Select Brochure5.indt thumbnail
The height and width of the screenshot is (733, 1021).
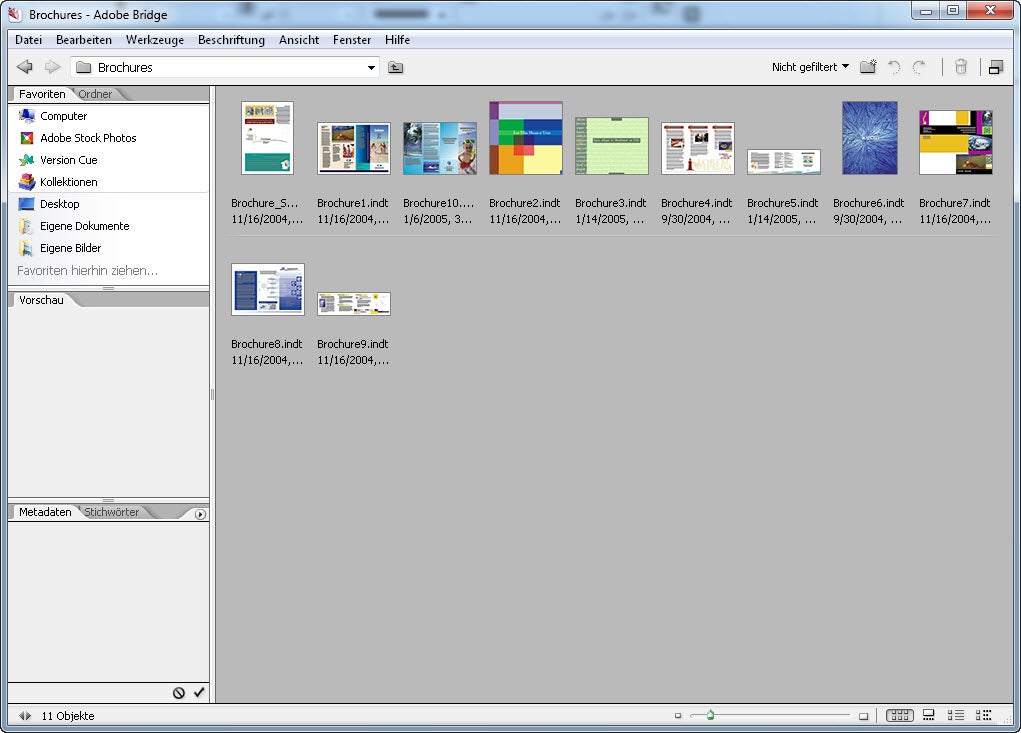click(783, 161)
